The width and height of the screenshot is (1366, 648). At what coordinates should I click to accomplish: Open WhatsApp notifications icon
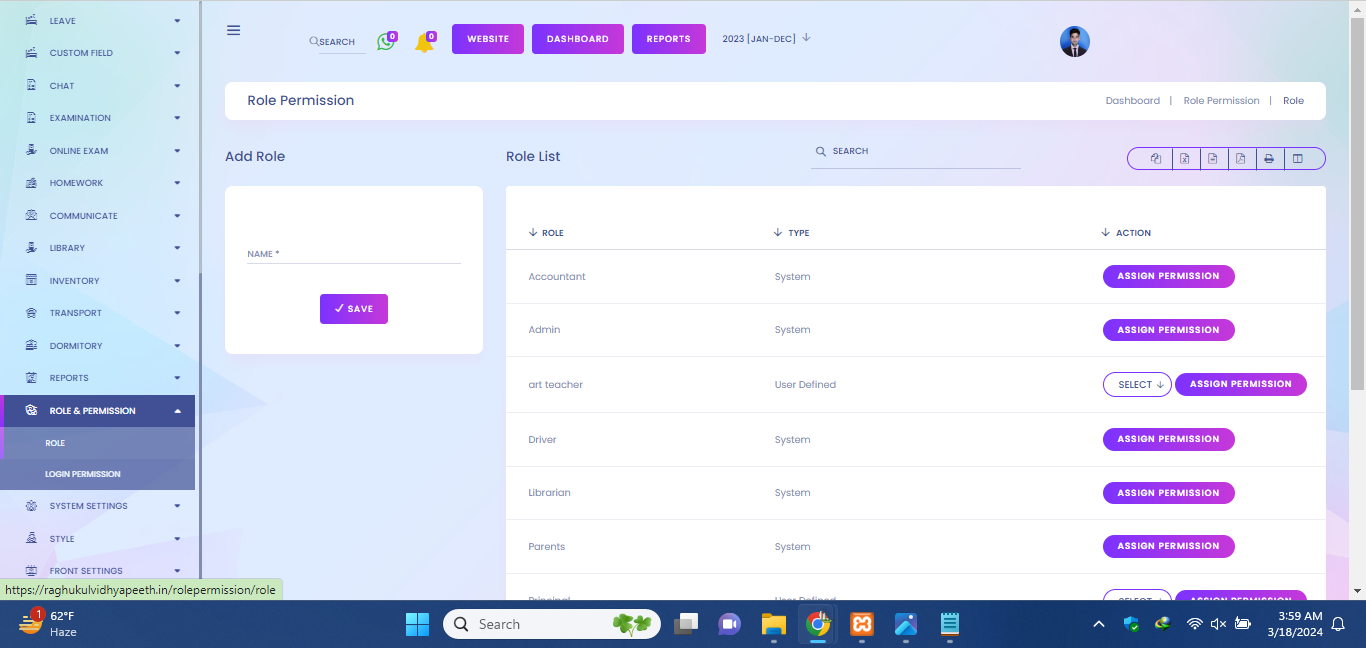pyautogui.click(x=386, y=42)
